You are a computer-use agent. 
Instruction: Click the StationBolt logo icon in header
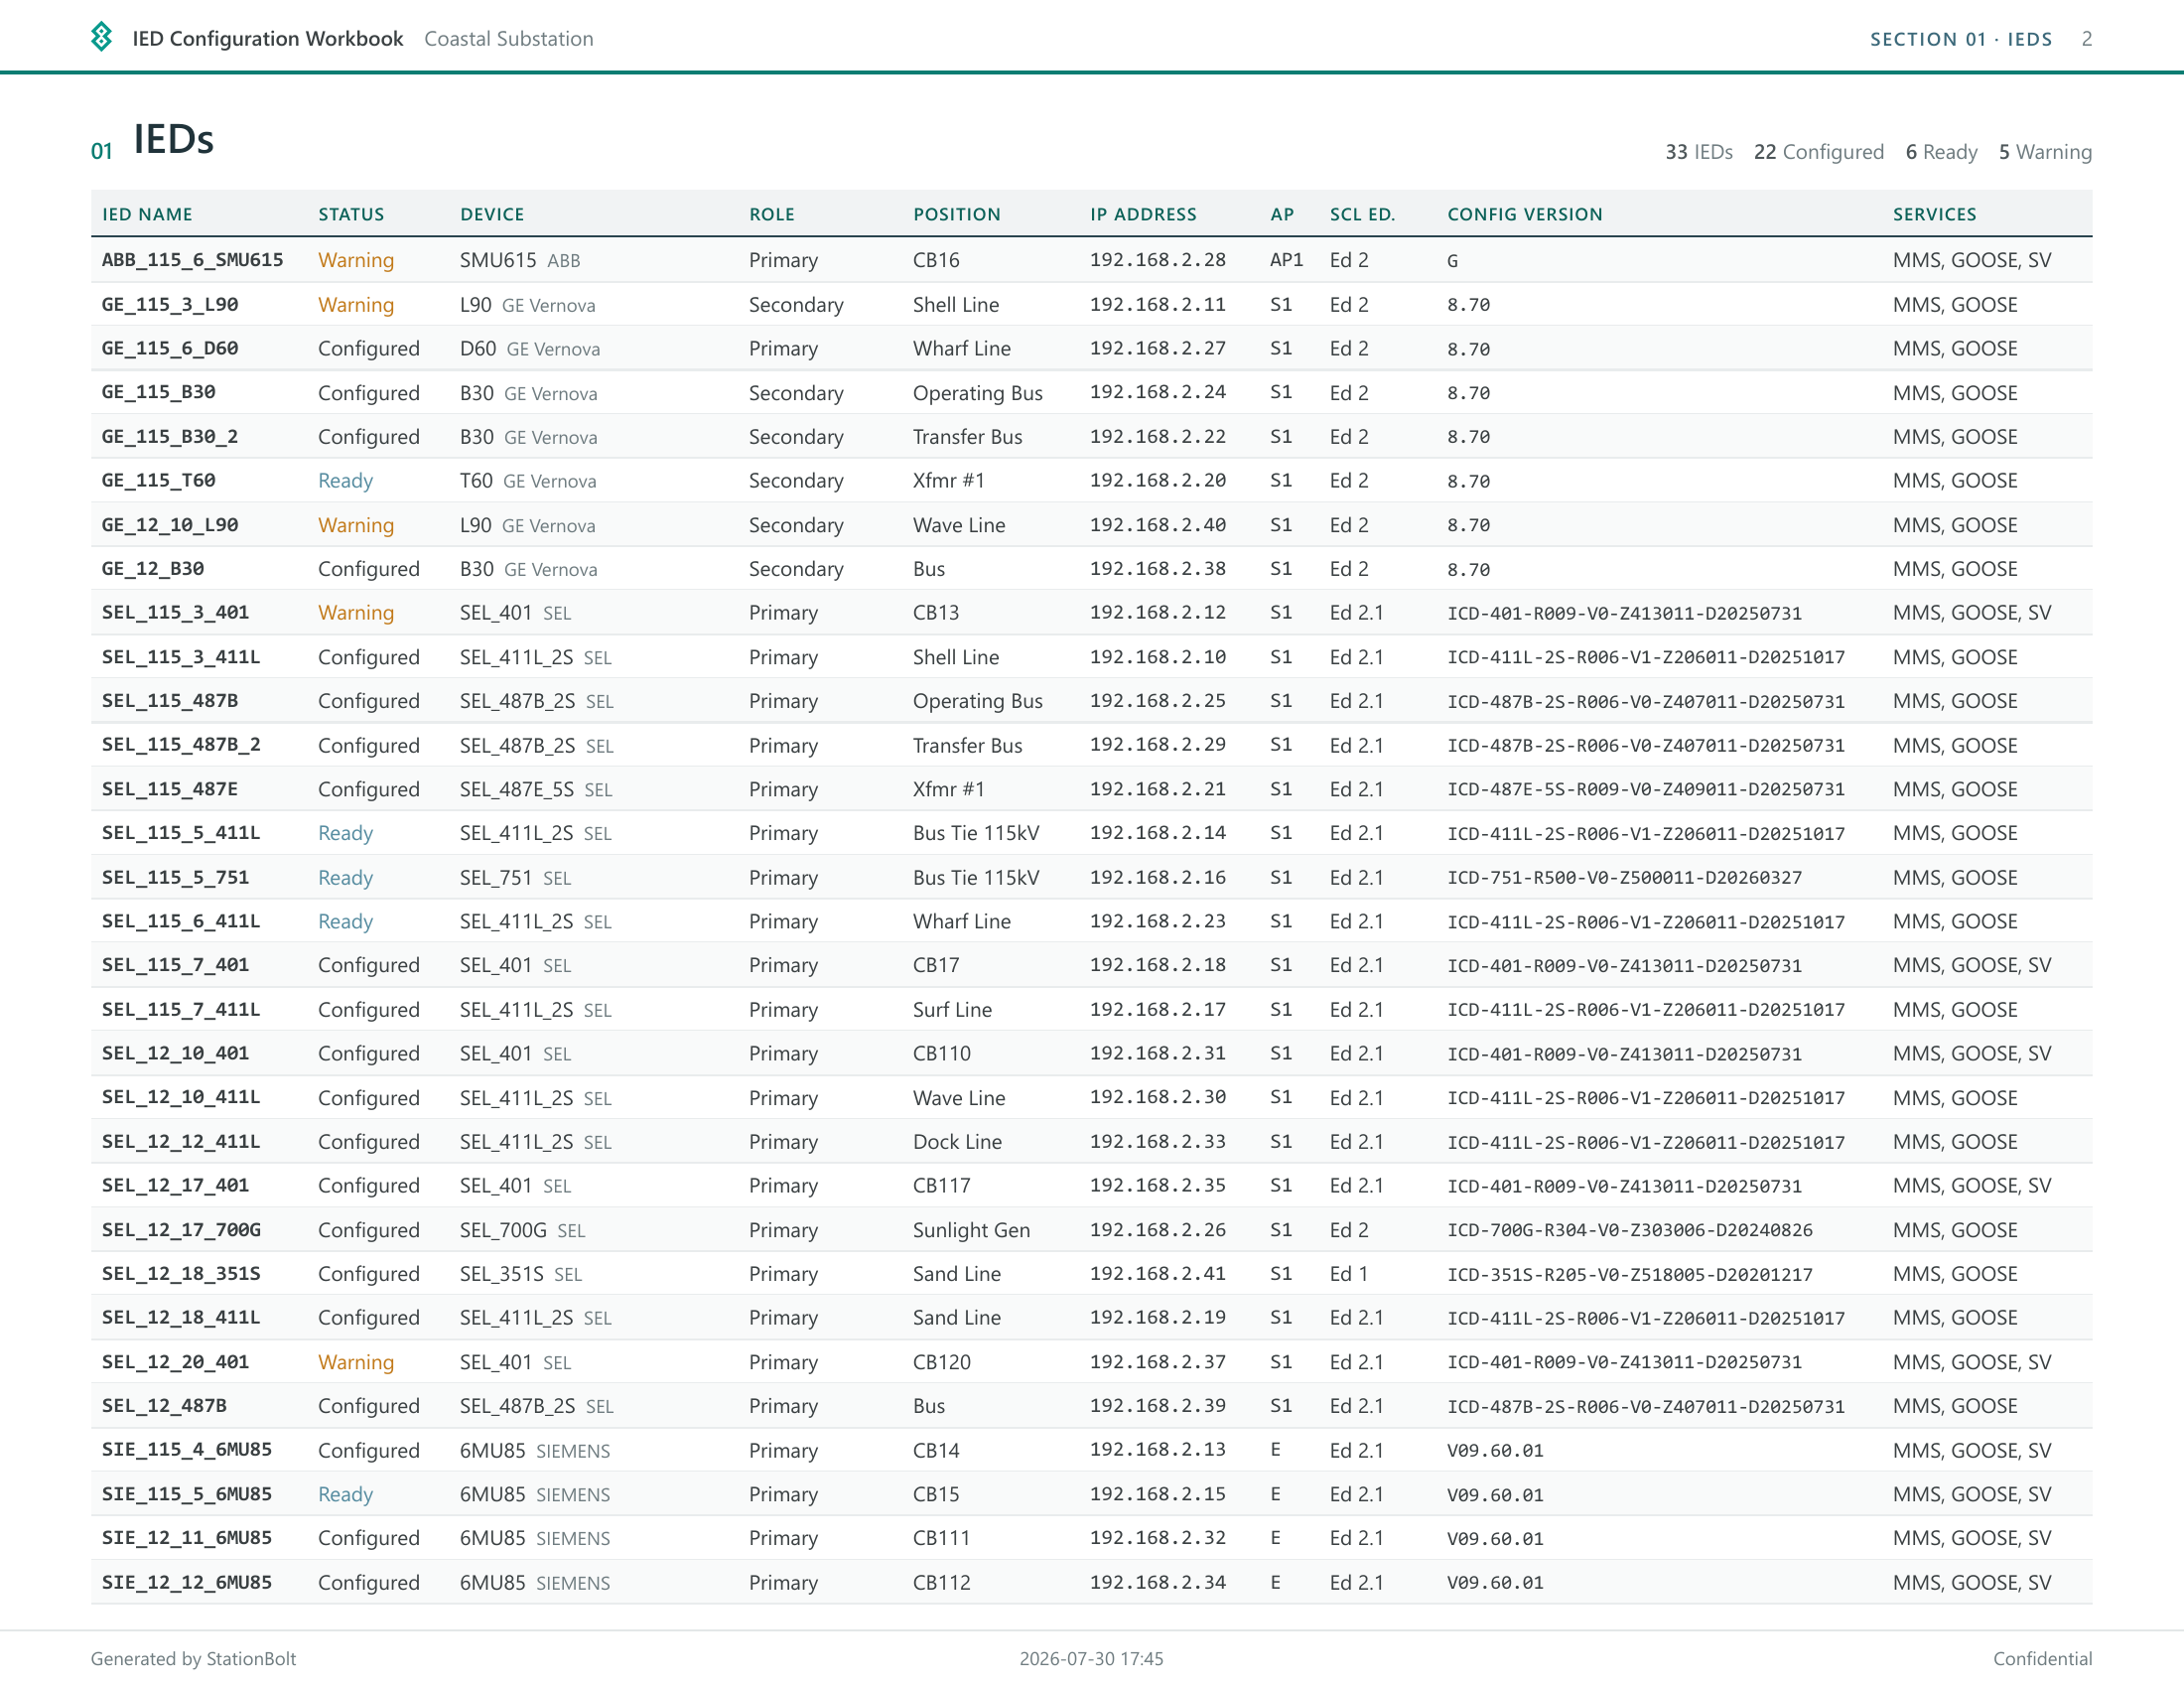[101, 37]
